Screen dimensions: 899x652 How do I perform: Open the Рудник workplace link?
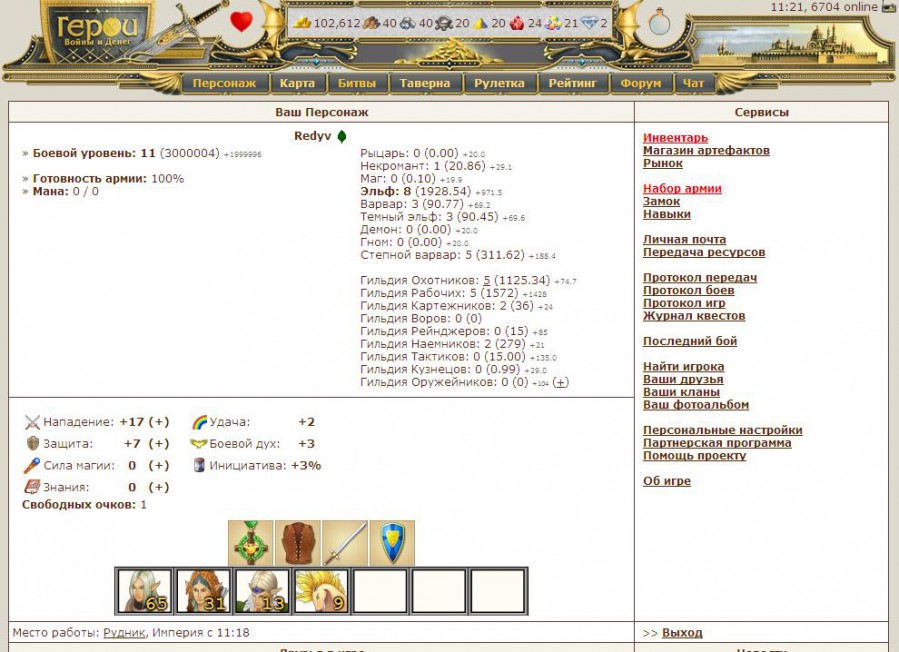click(x=124, y=633)
